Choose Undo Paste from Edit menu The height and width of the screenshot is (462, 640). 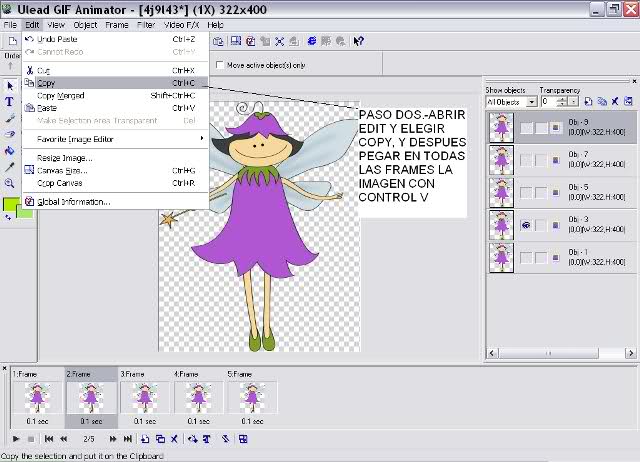(x=115, y=39)
